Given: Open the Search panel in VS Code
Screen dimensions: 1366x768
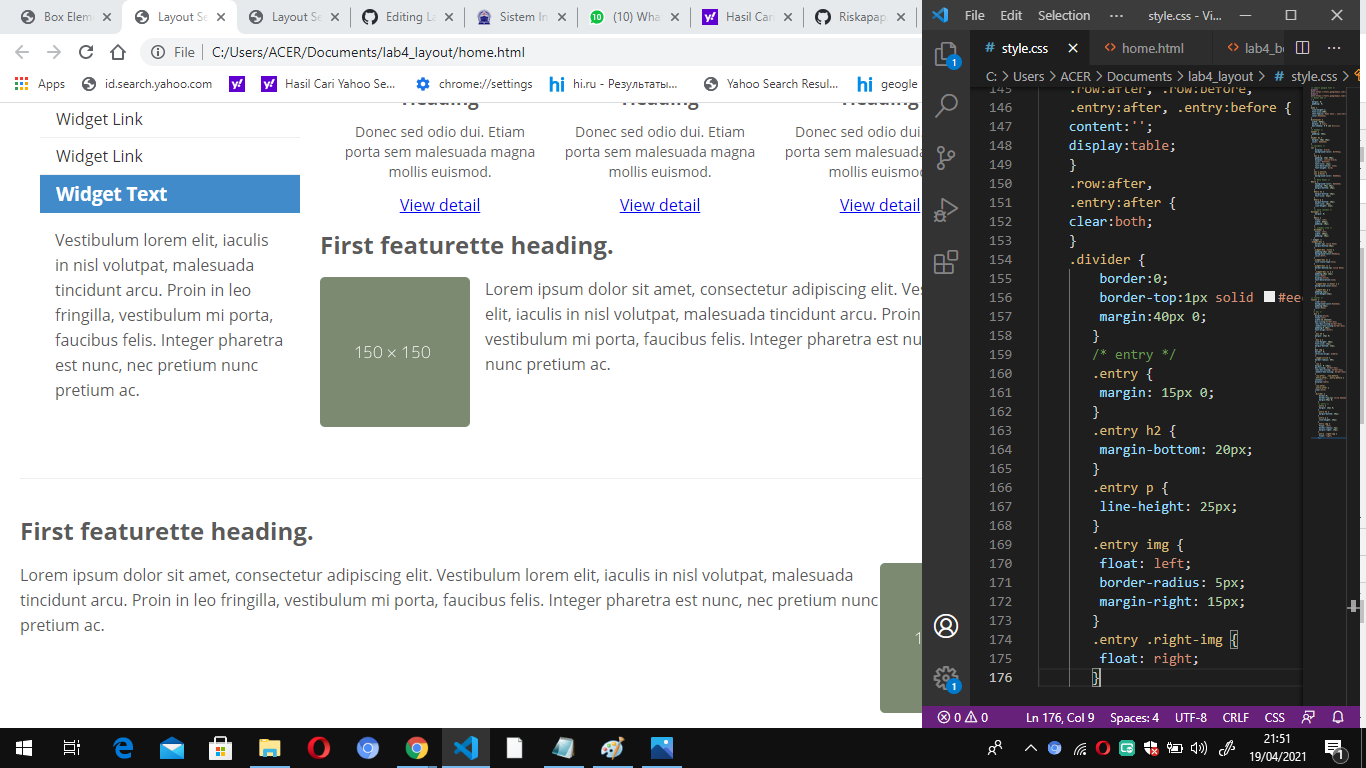Looking at the screenshot, I should click(x=946, y=105).
